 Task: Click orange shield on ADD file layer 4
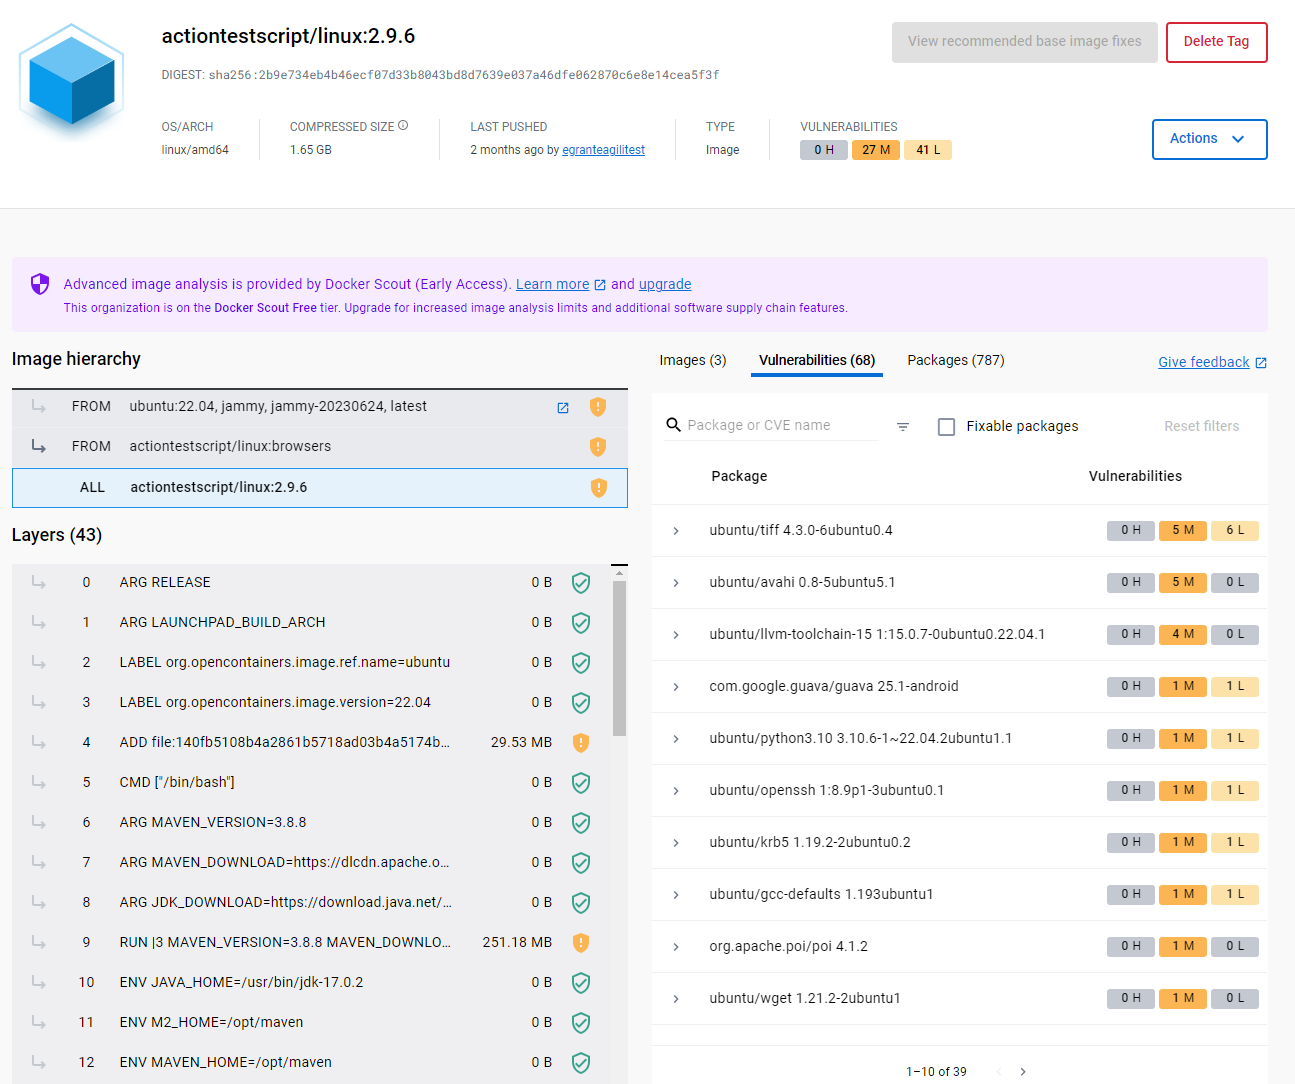point(581,743)
